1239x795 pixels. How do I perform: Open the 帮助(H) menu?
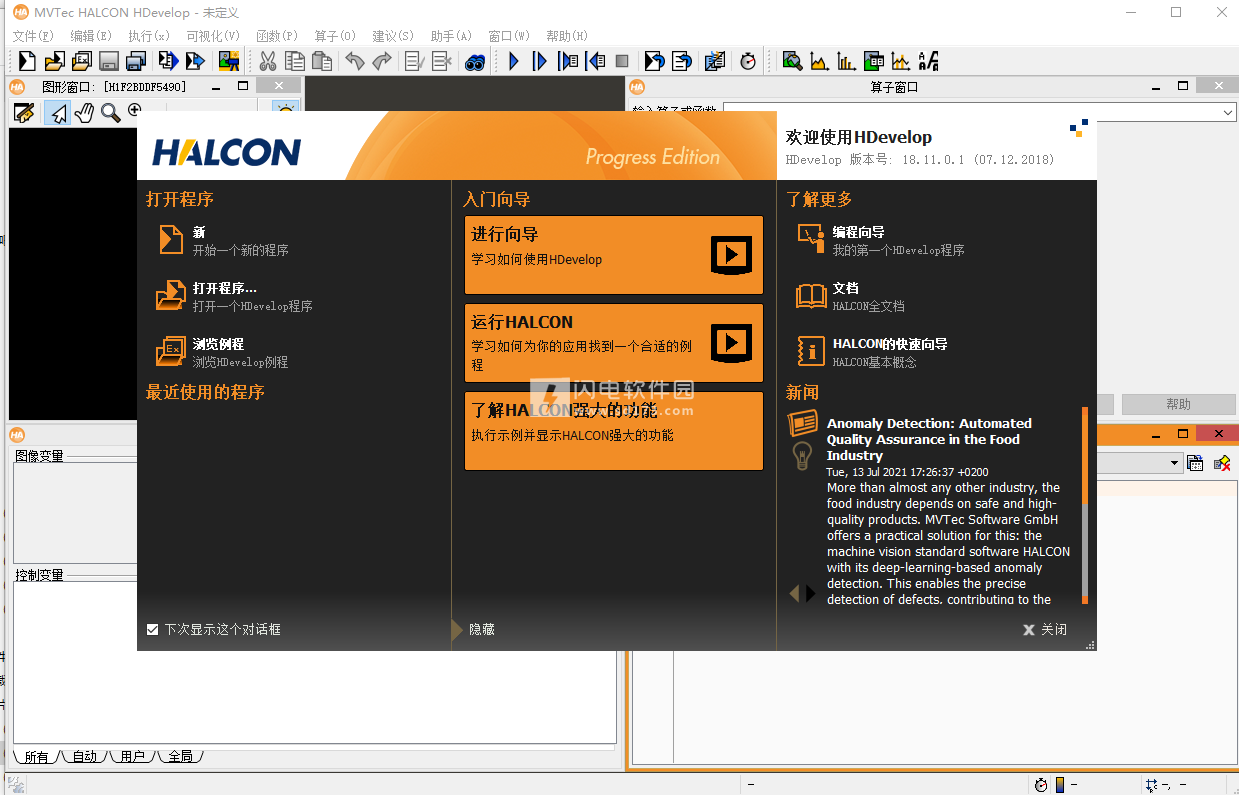[567, 36]
